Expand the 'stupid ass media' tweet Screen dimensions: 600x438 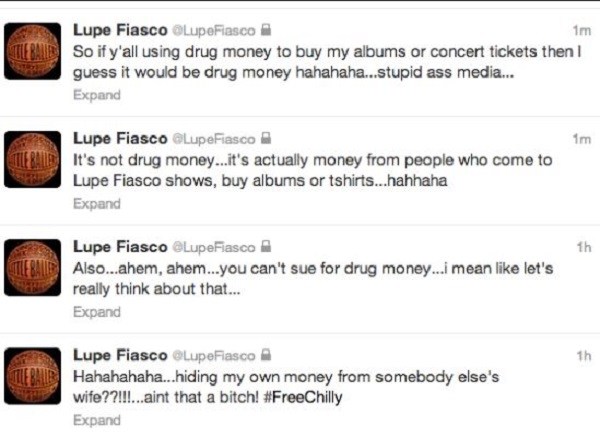click(97, 95)
